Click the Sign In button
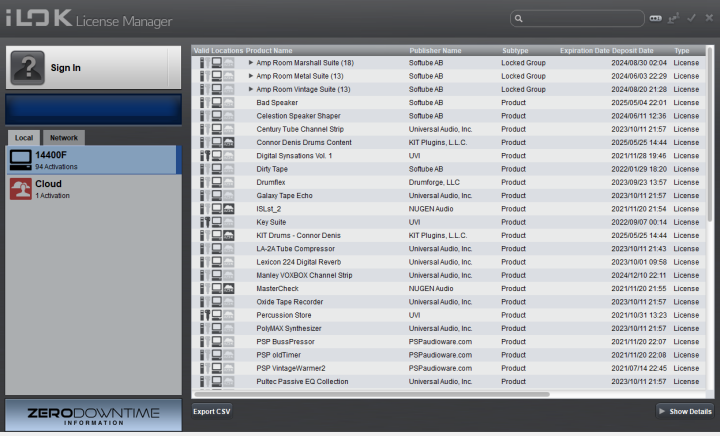The image size is (720, 436). point(93,67)
